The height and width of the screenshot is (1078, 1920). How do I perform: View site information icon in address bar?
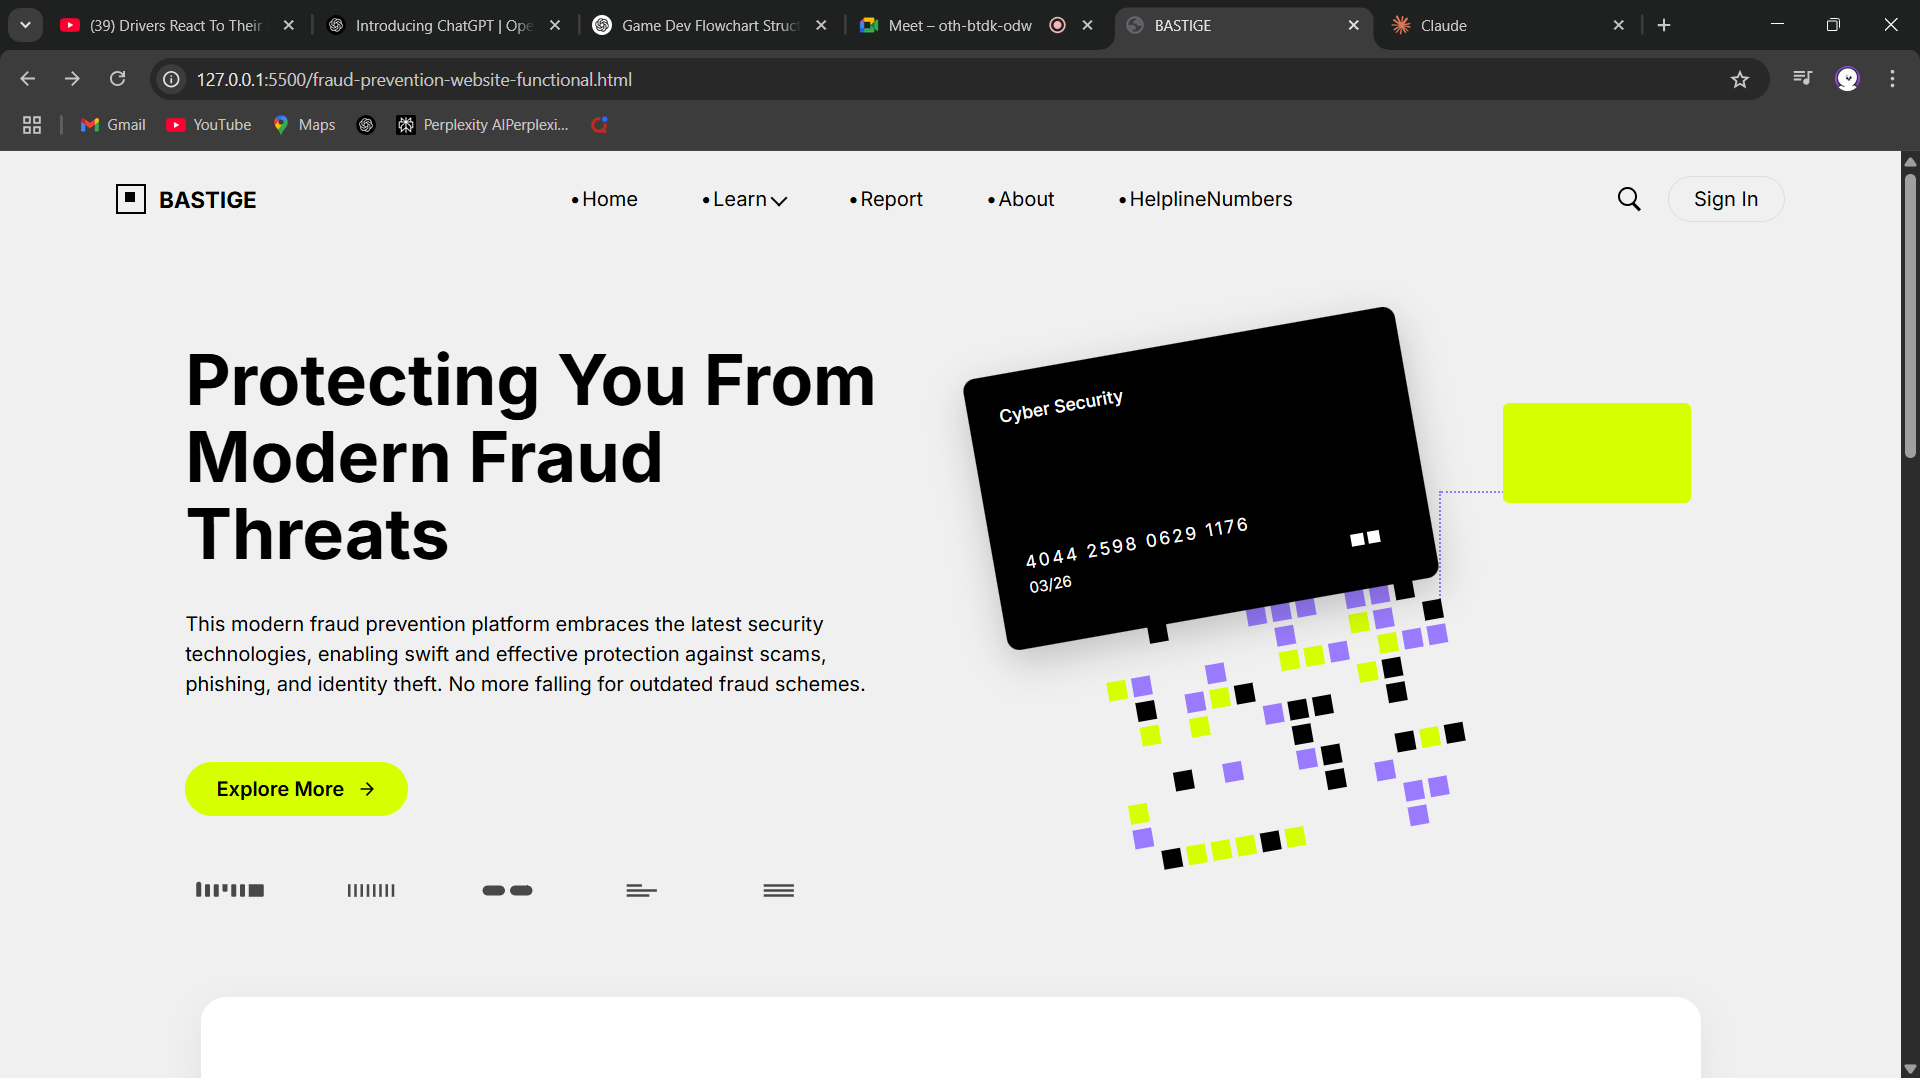[172, 79]
